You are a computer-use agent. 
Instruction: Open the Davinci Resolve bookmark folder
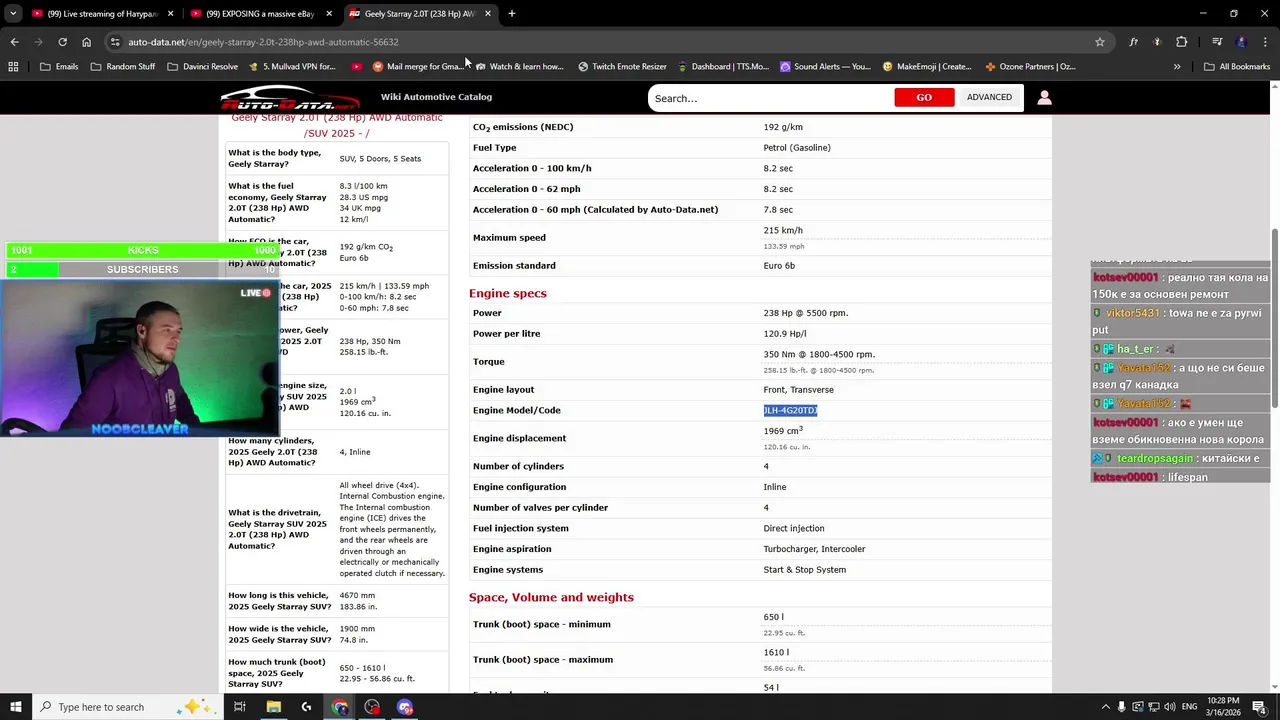pyautogui.click(x=202, y=67)
